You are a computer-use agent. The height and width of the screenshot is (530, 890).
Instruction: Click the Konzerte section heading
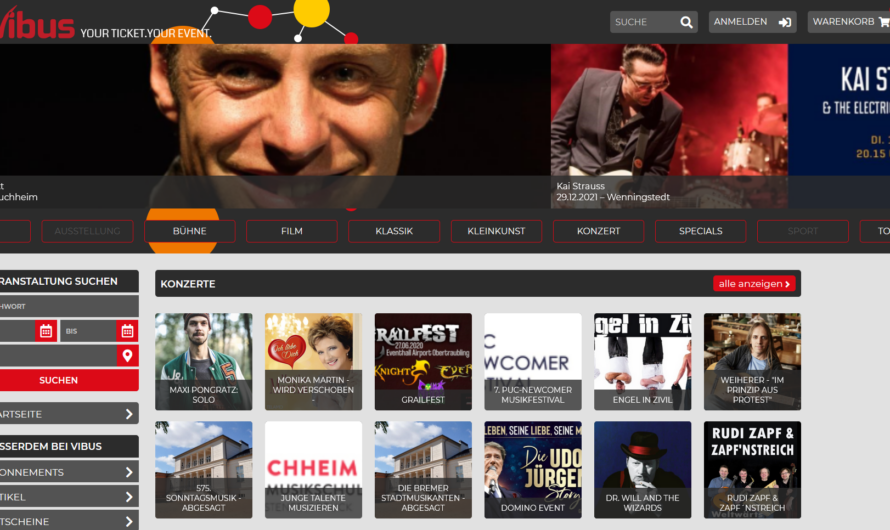point(188,284)
